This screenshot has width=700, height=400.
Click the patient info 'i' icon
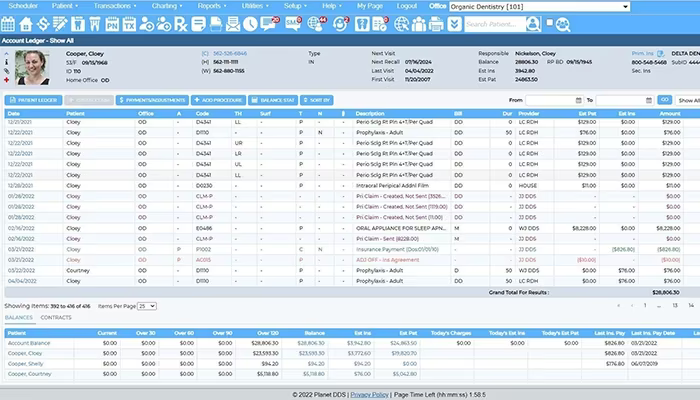(6, 62)
